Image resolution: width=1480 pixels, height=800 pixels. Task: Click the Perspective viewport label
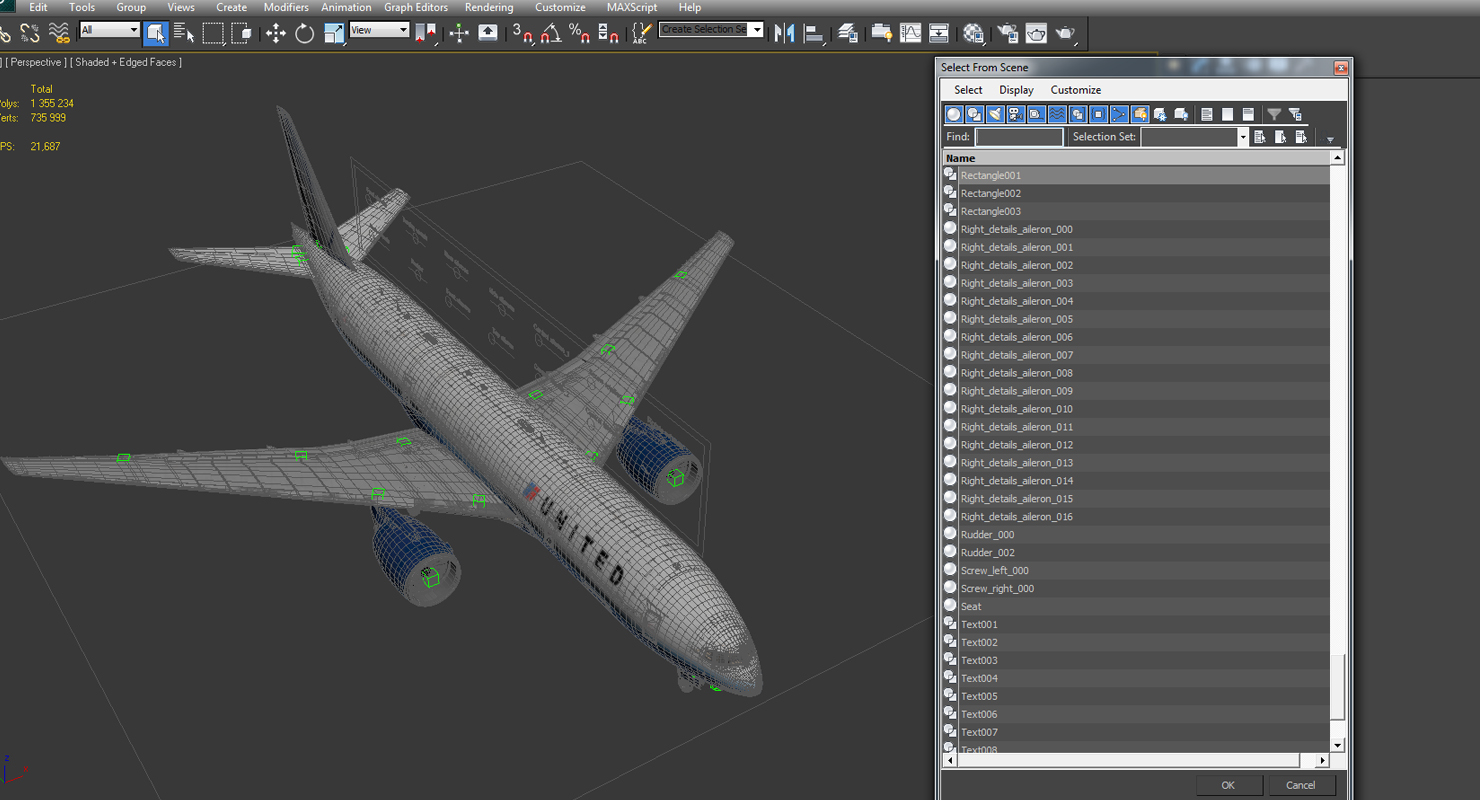[37, 62]
